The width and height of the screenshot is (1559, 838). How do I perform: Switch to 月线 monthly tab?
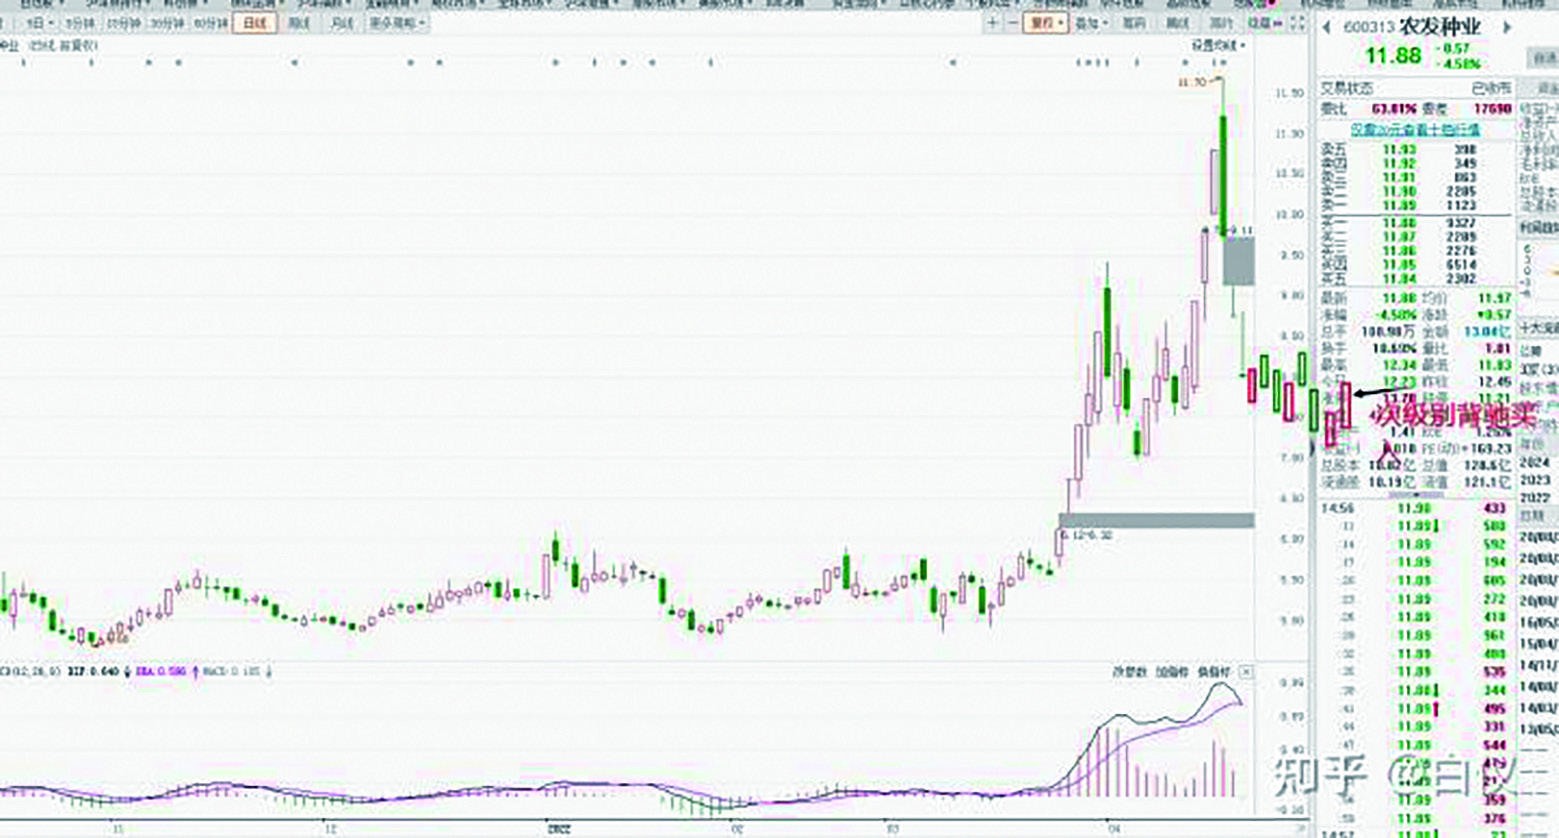pyautogui.click(x=341, y=23)
